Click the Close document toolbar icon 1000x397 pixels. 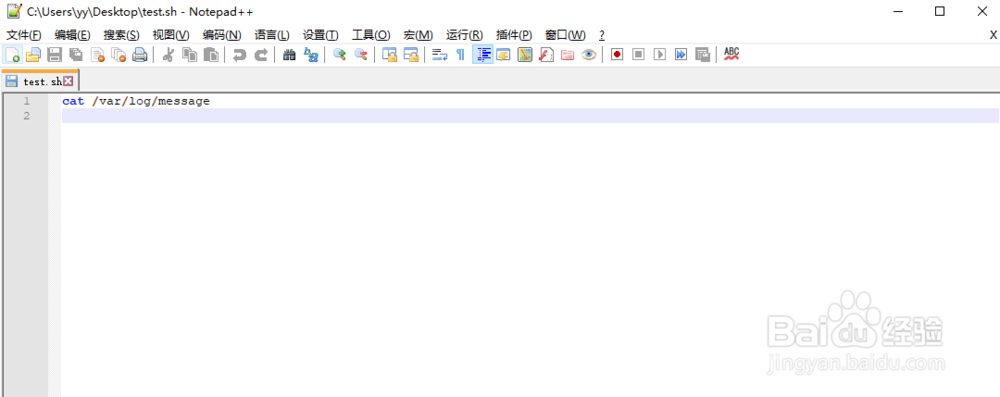click(98, 55)
